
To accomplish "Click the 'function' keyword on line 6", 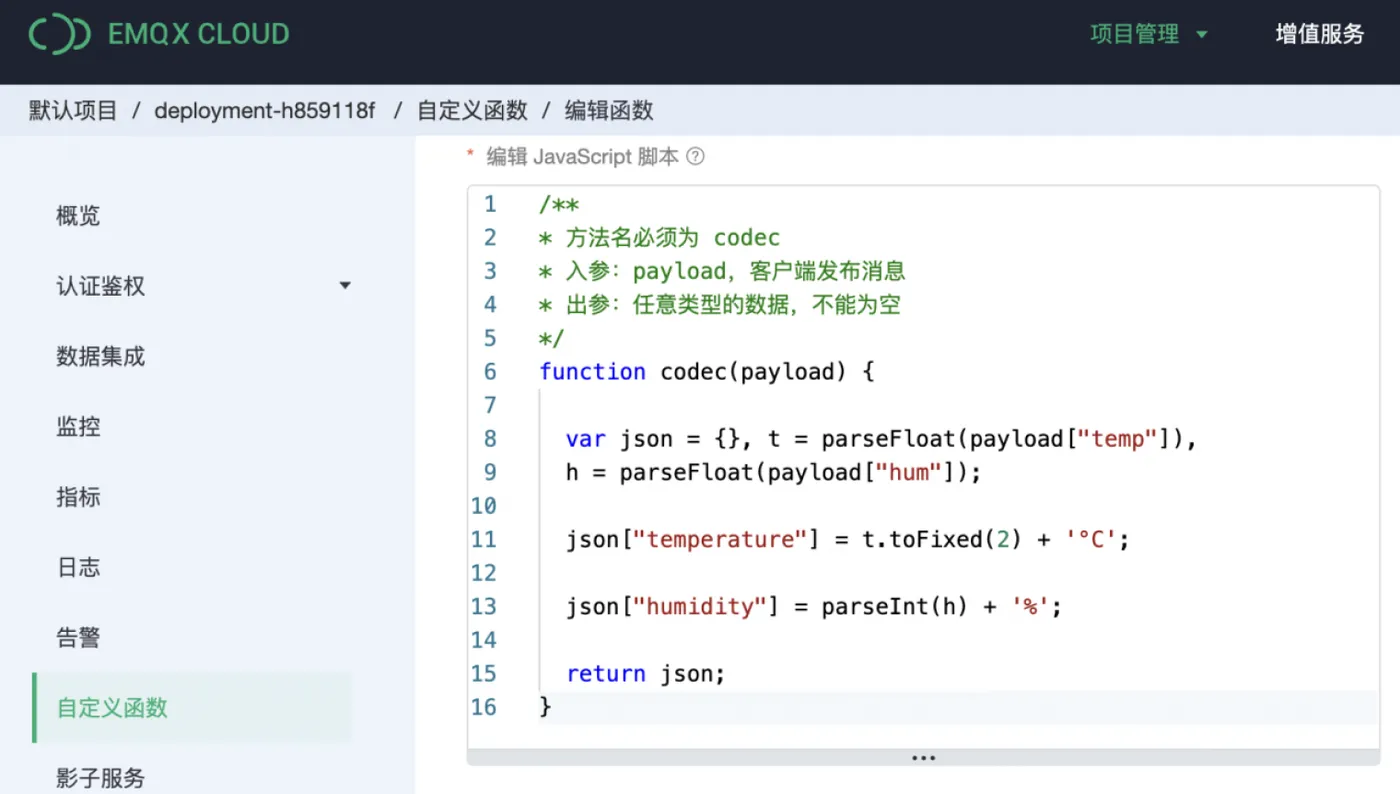I will 593,372.
